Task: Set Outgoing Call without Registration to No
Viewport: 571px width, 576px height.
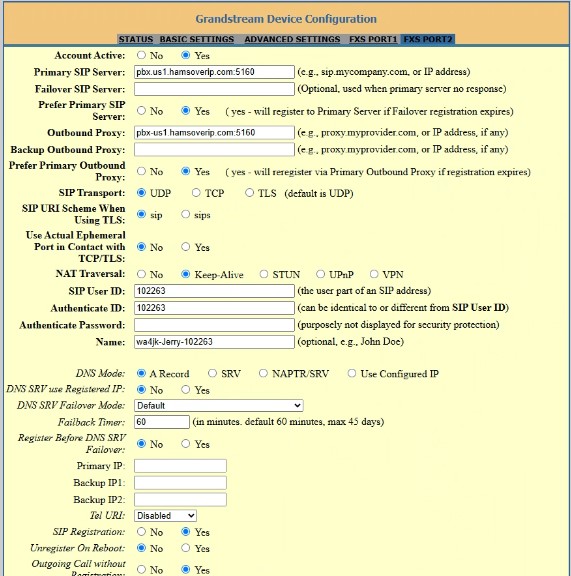Action: click(141, 569)
